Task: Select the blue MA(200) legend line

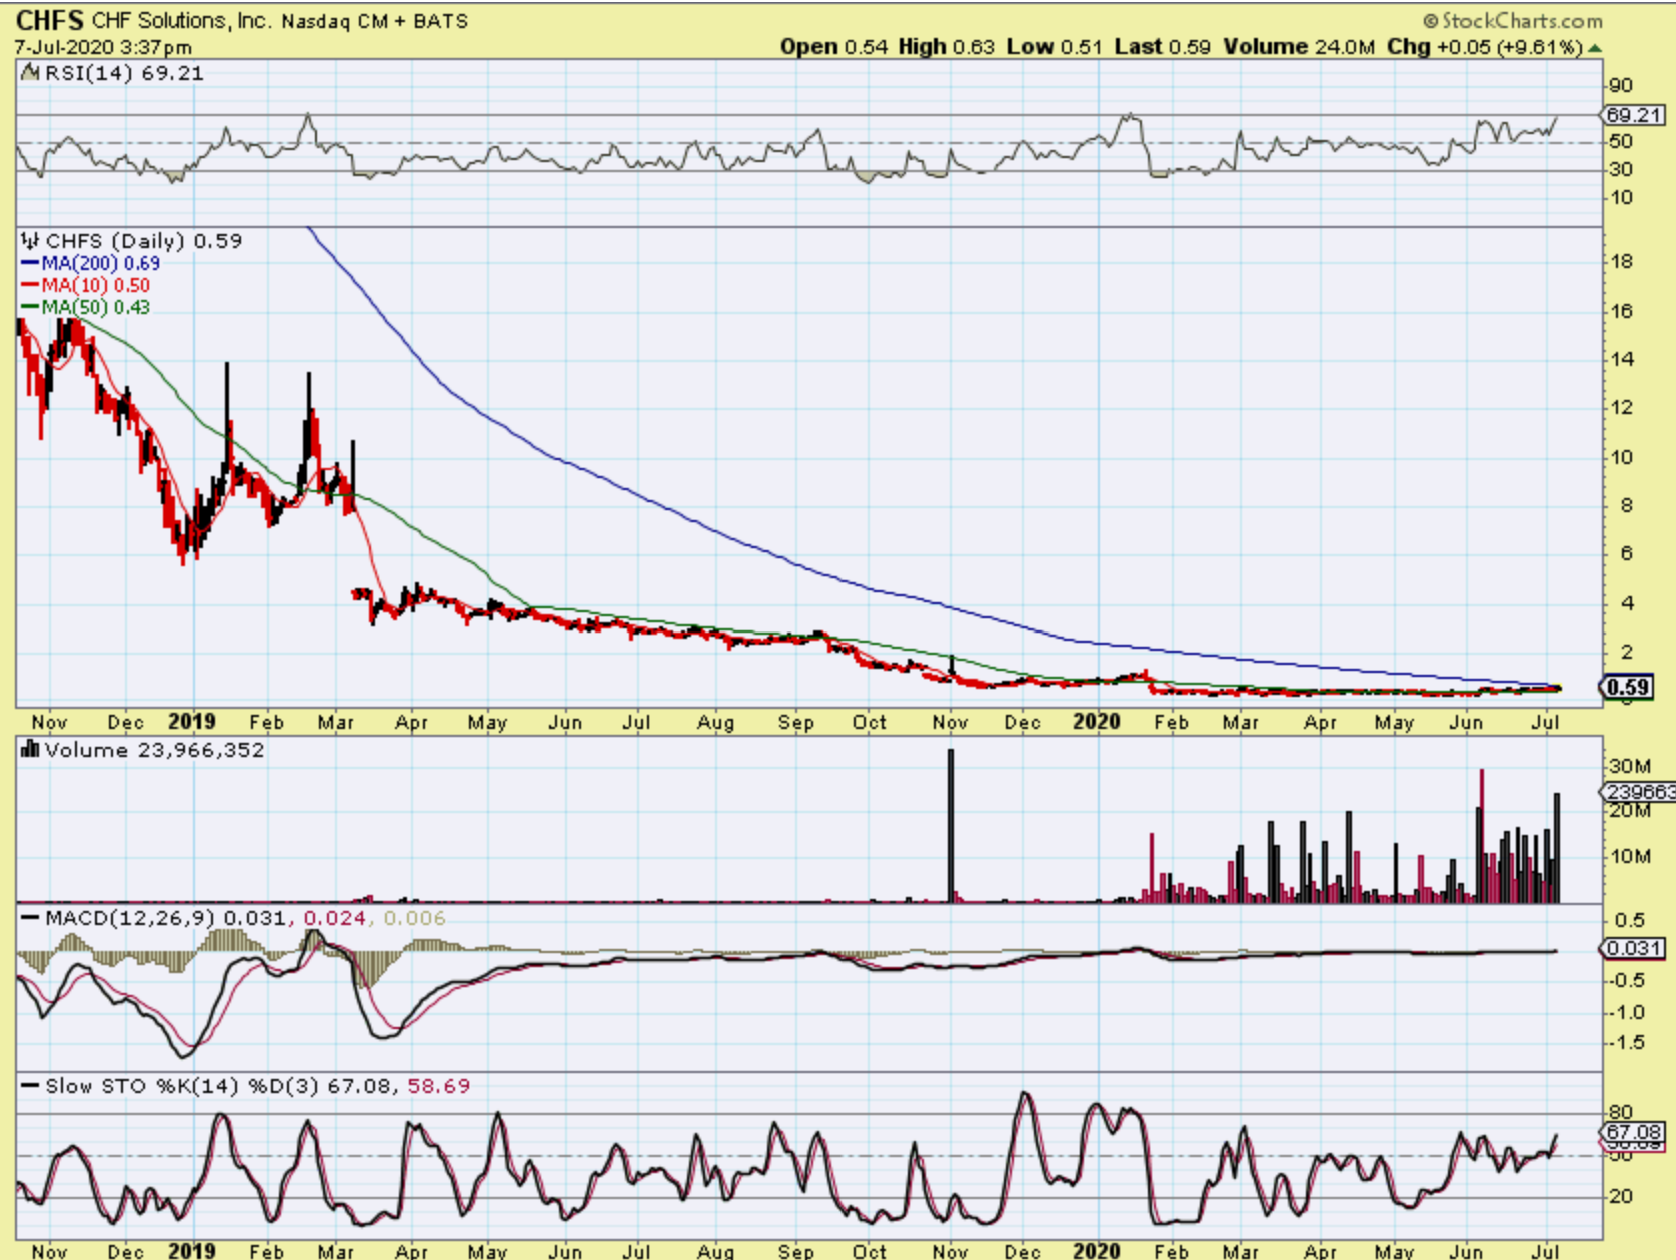Action: [x=30, y=264]
